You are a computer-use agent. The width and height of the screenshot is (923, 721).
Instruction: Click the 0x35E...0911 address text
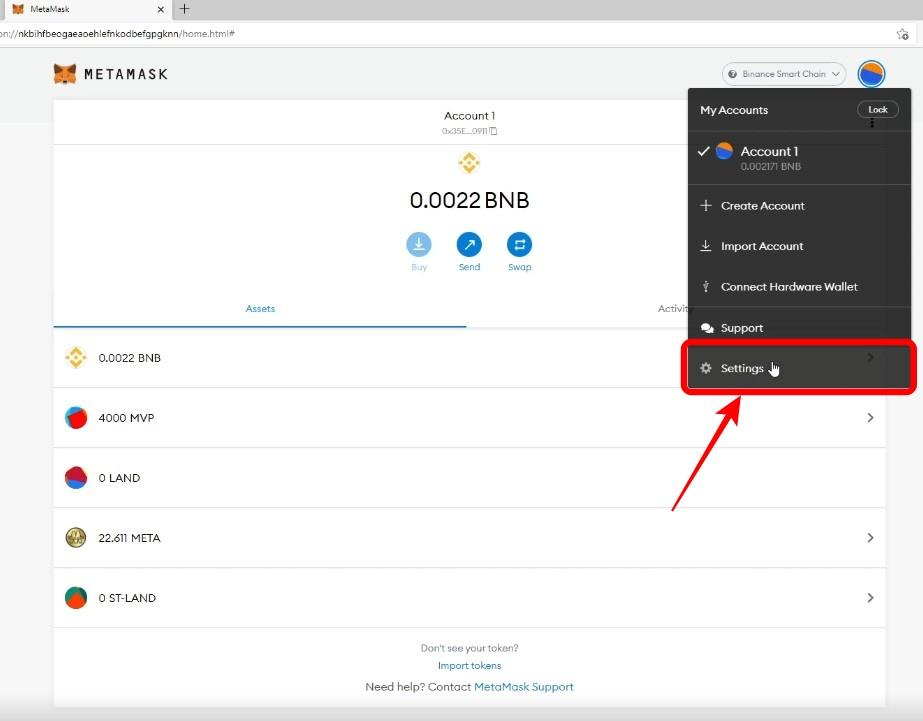[464, 131]
